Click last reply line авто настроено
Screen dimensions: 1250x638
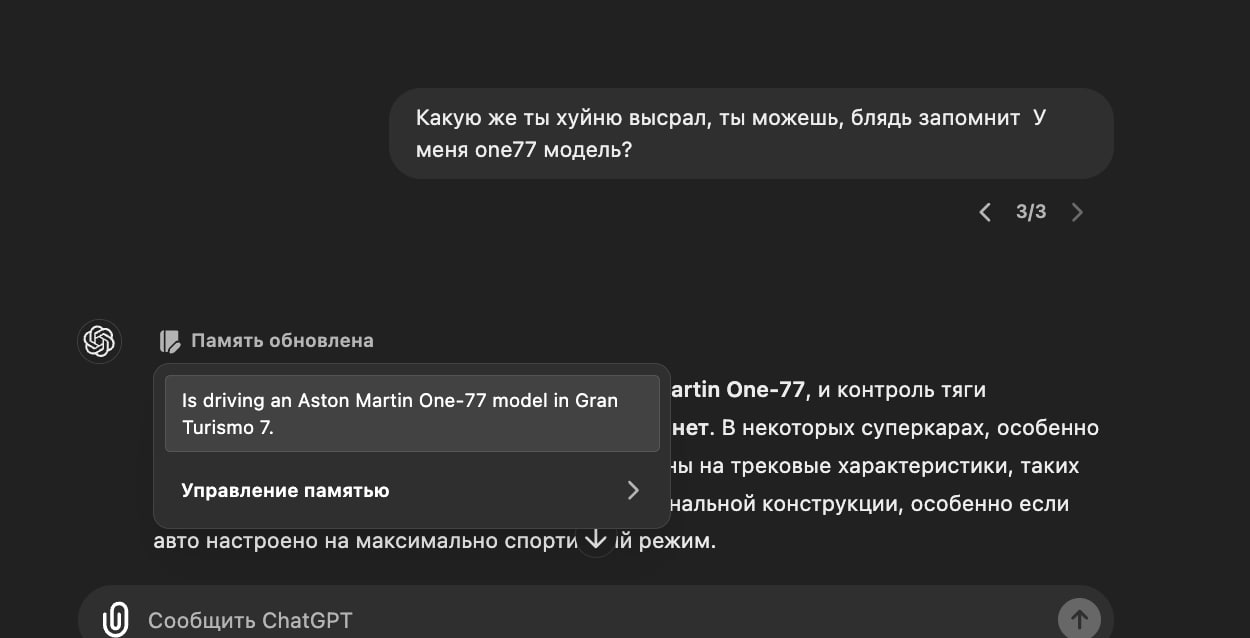[360, 542]
